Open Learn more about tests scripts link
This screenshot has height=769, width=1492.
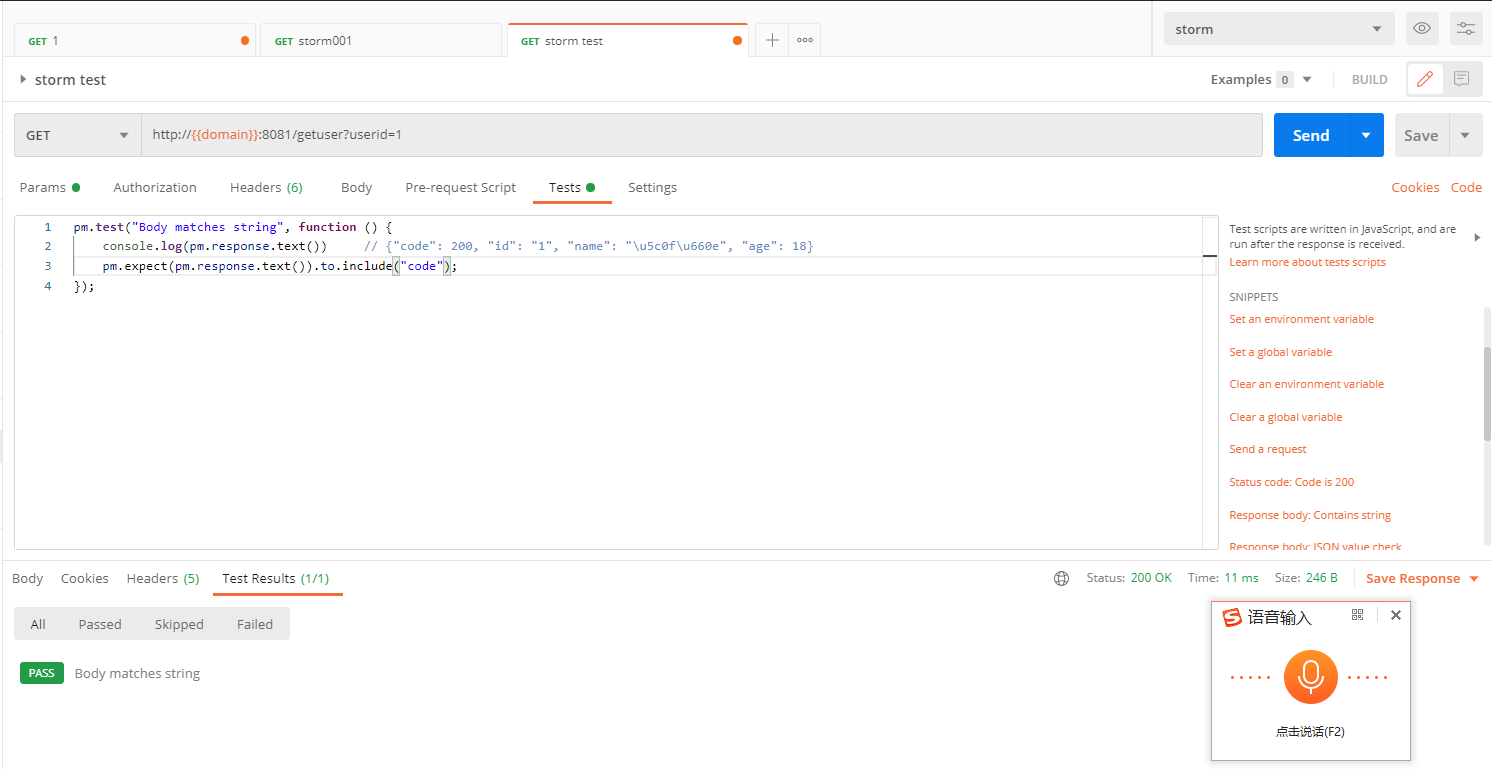click(x=1307, y=262)
